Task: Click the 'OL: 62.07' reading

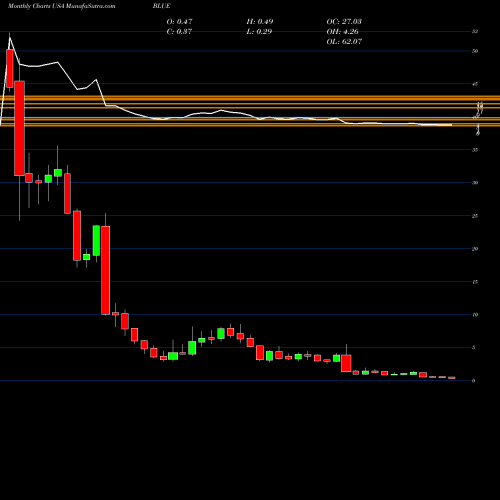Action: 344,41
